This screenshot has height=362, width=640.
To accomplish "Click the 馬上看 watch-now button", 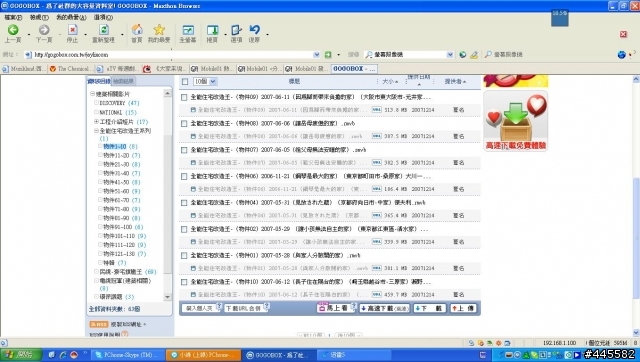I will coord(336,308).
